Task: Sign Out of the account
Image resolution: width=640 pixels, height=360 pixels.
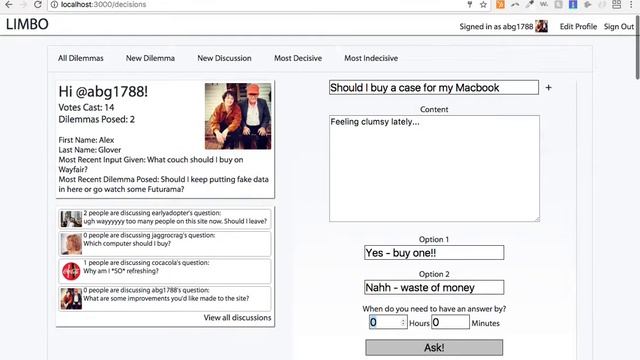Action: click(x=619, y=27)
